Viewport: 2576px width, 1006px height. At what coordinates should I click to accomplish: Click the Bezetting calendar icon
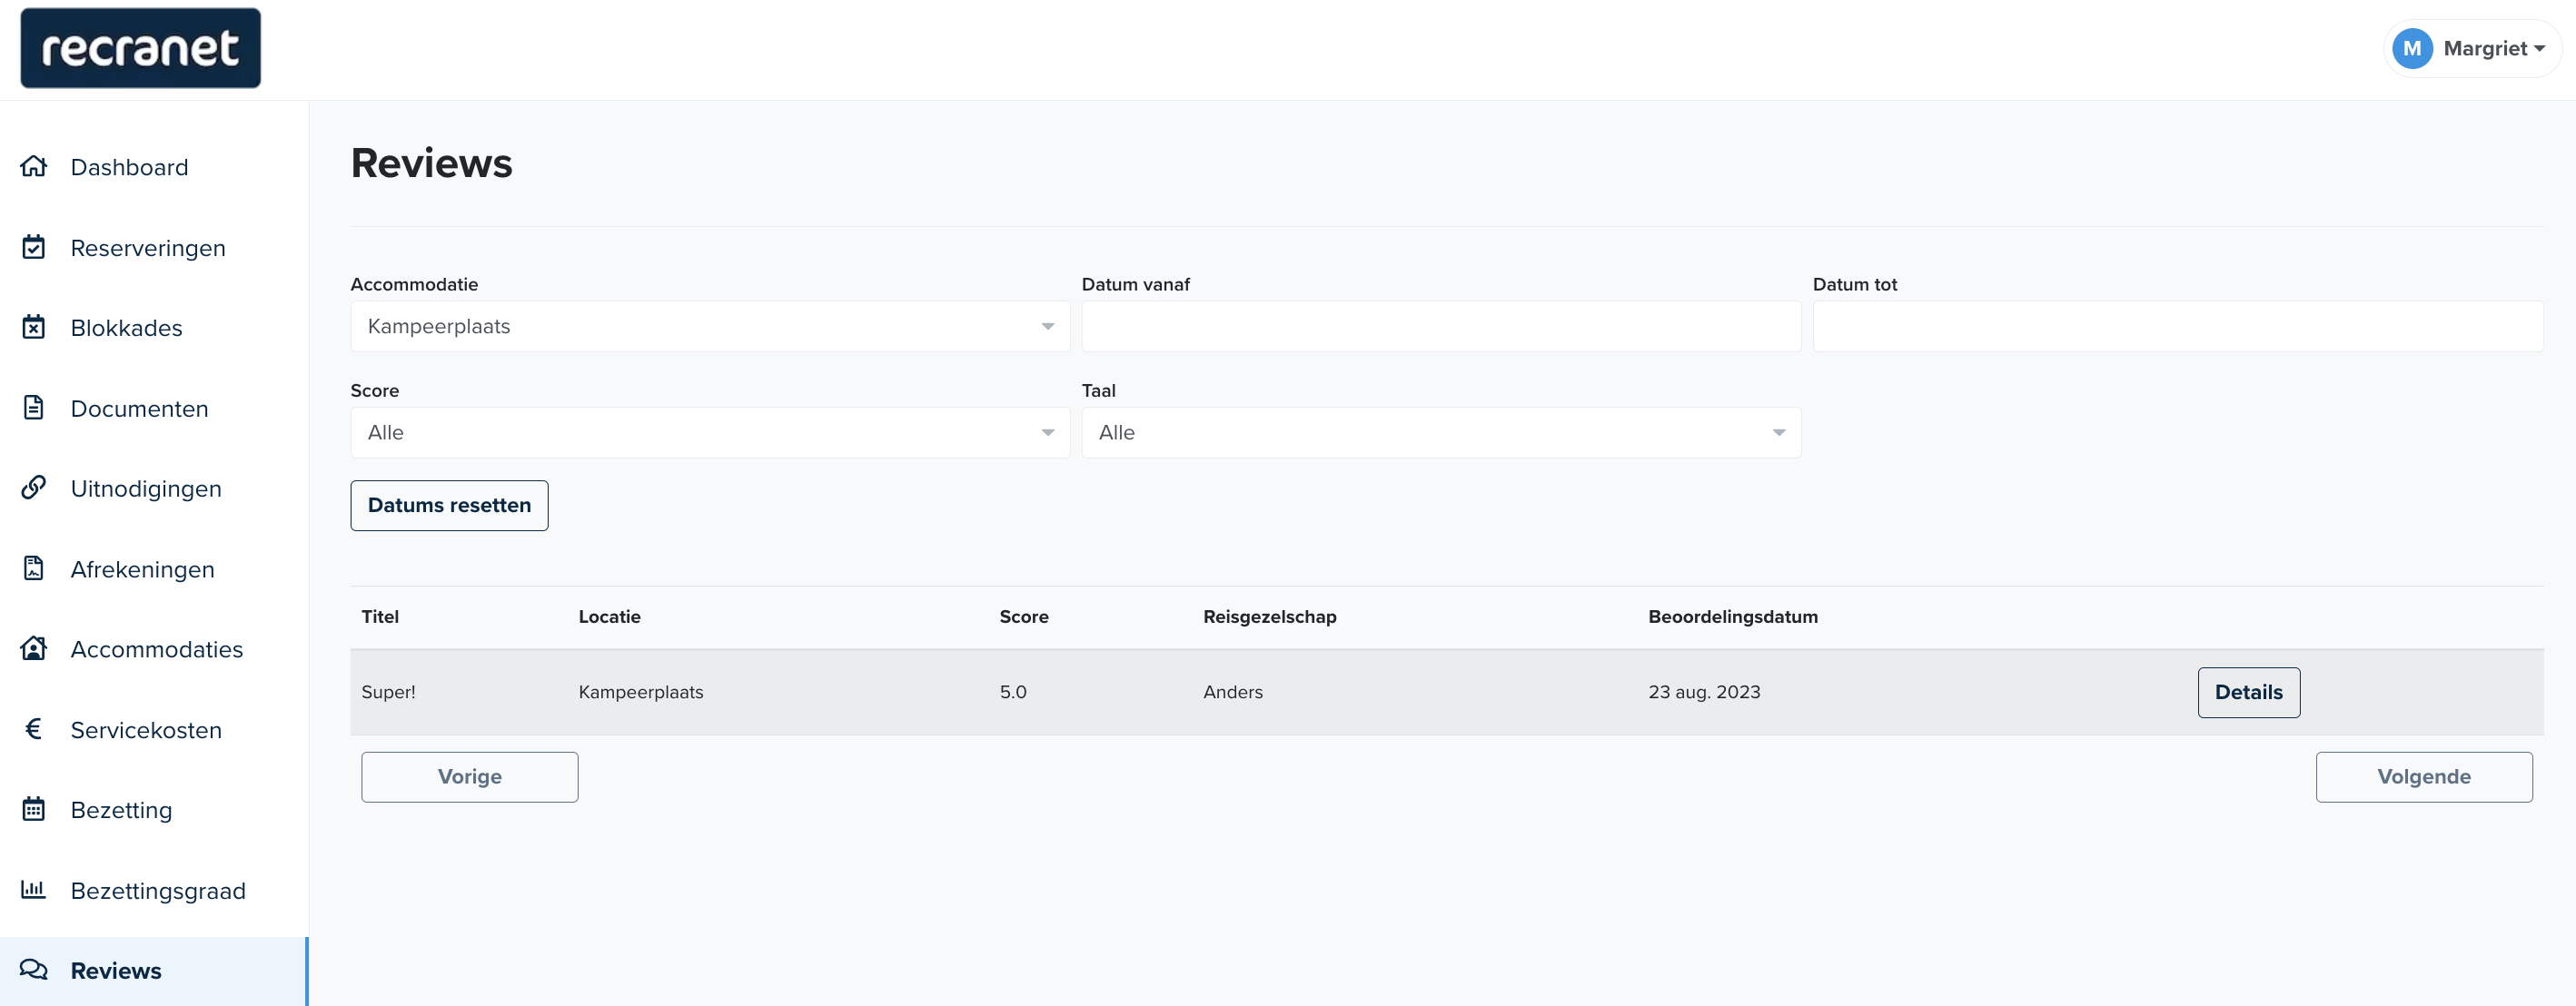coord(34,809)
